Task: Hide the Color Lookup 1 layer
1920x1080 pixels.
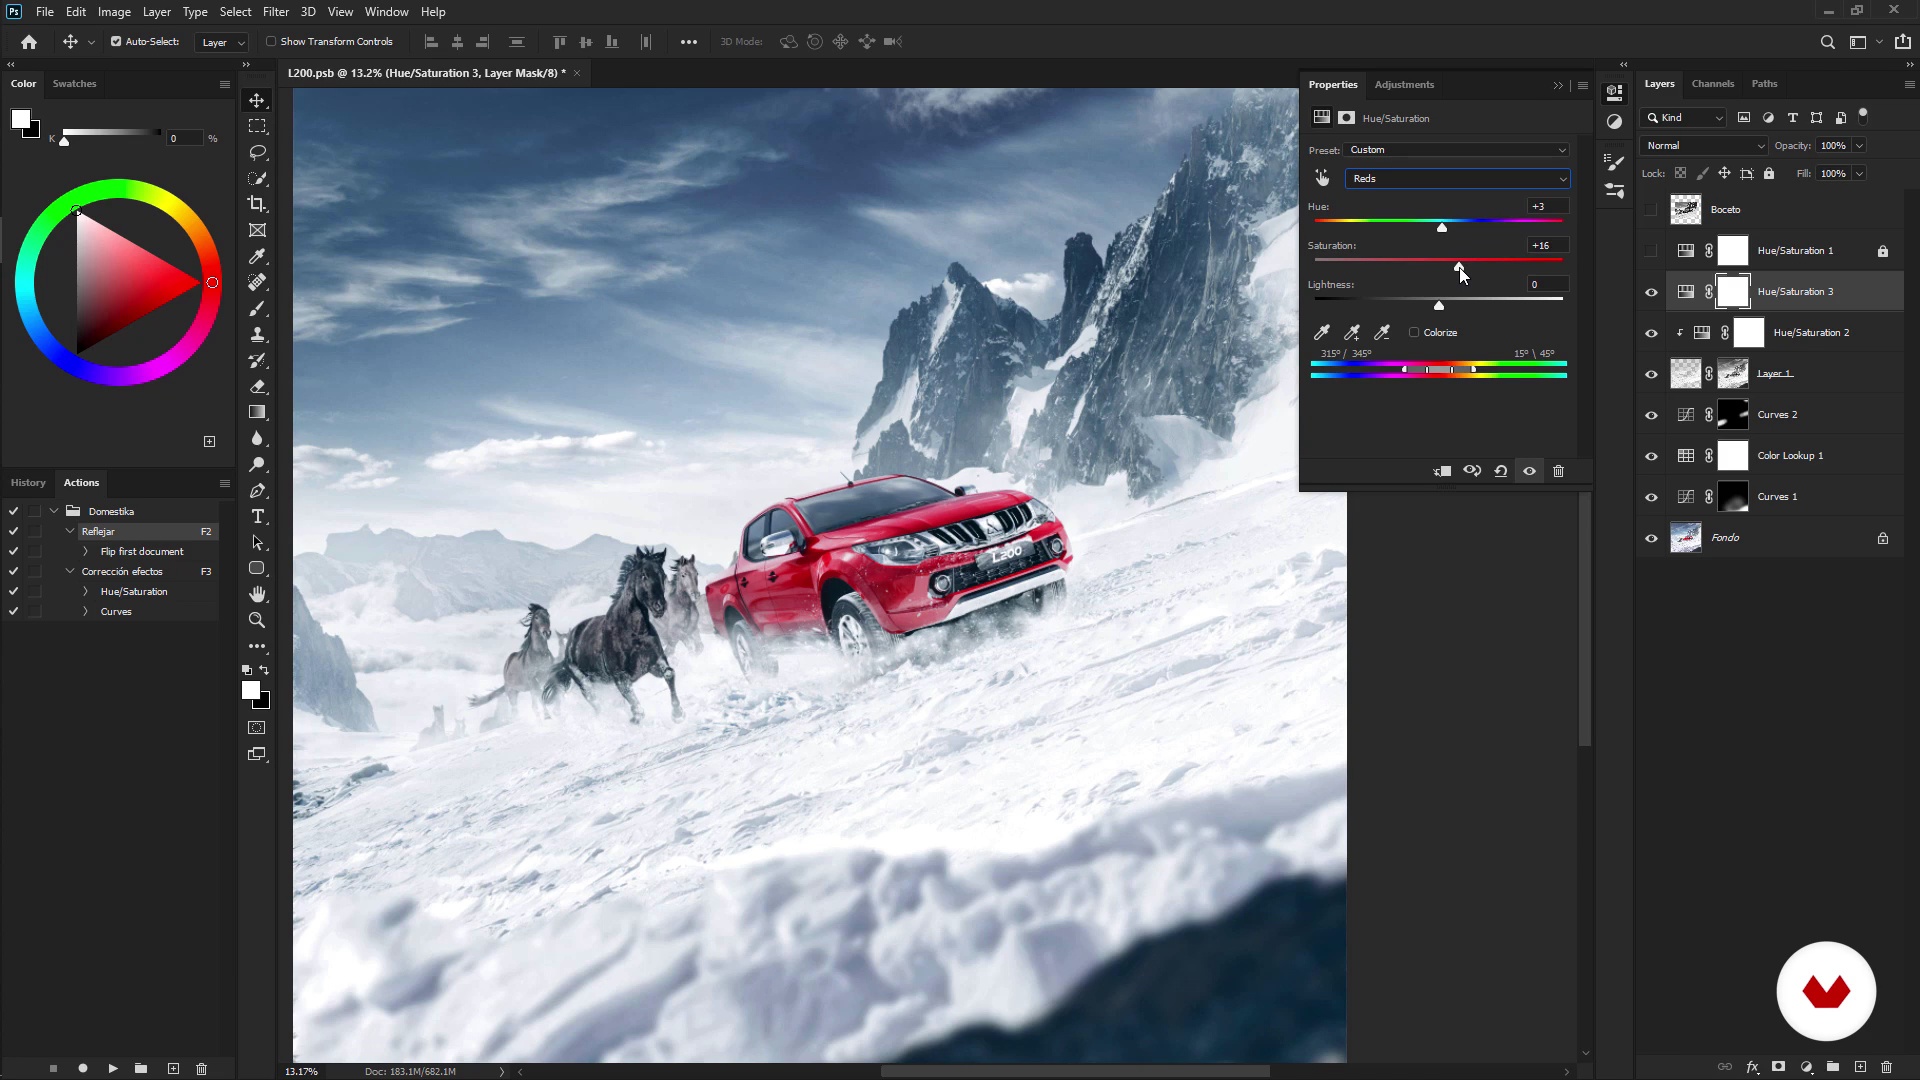Action: (x=1651, y=456)
